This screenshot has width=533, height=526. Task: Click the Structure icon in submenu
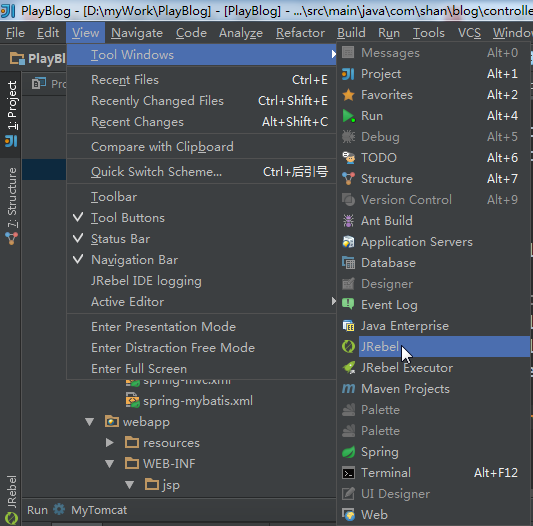coord(348,179)
